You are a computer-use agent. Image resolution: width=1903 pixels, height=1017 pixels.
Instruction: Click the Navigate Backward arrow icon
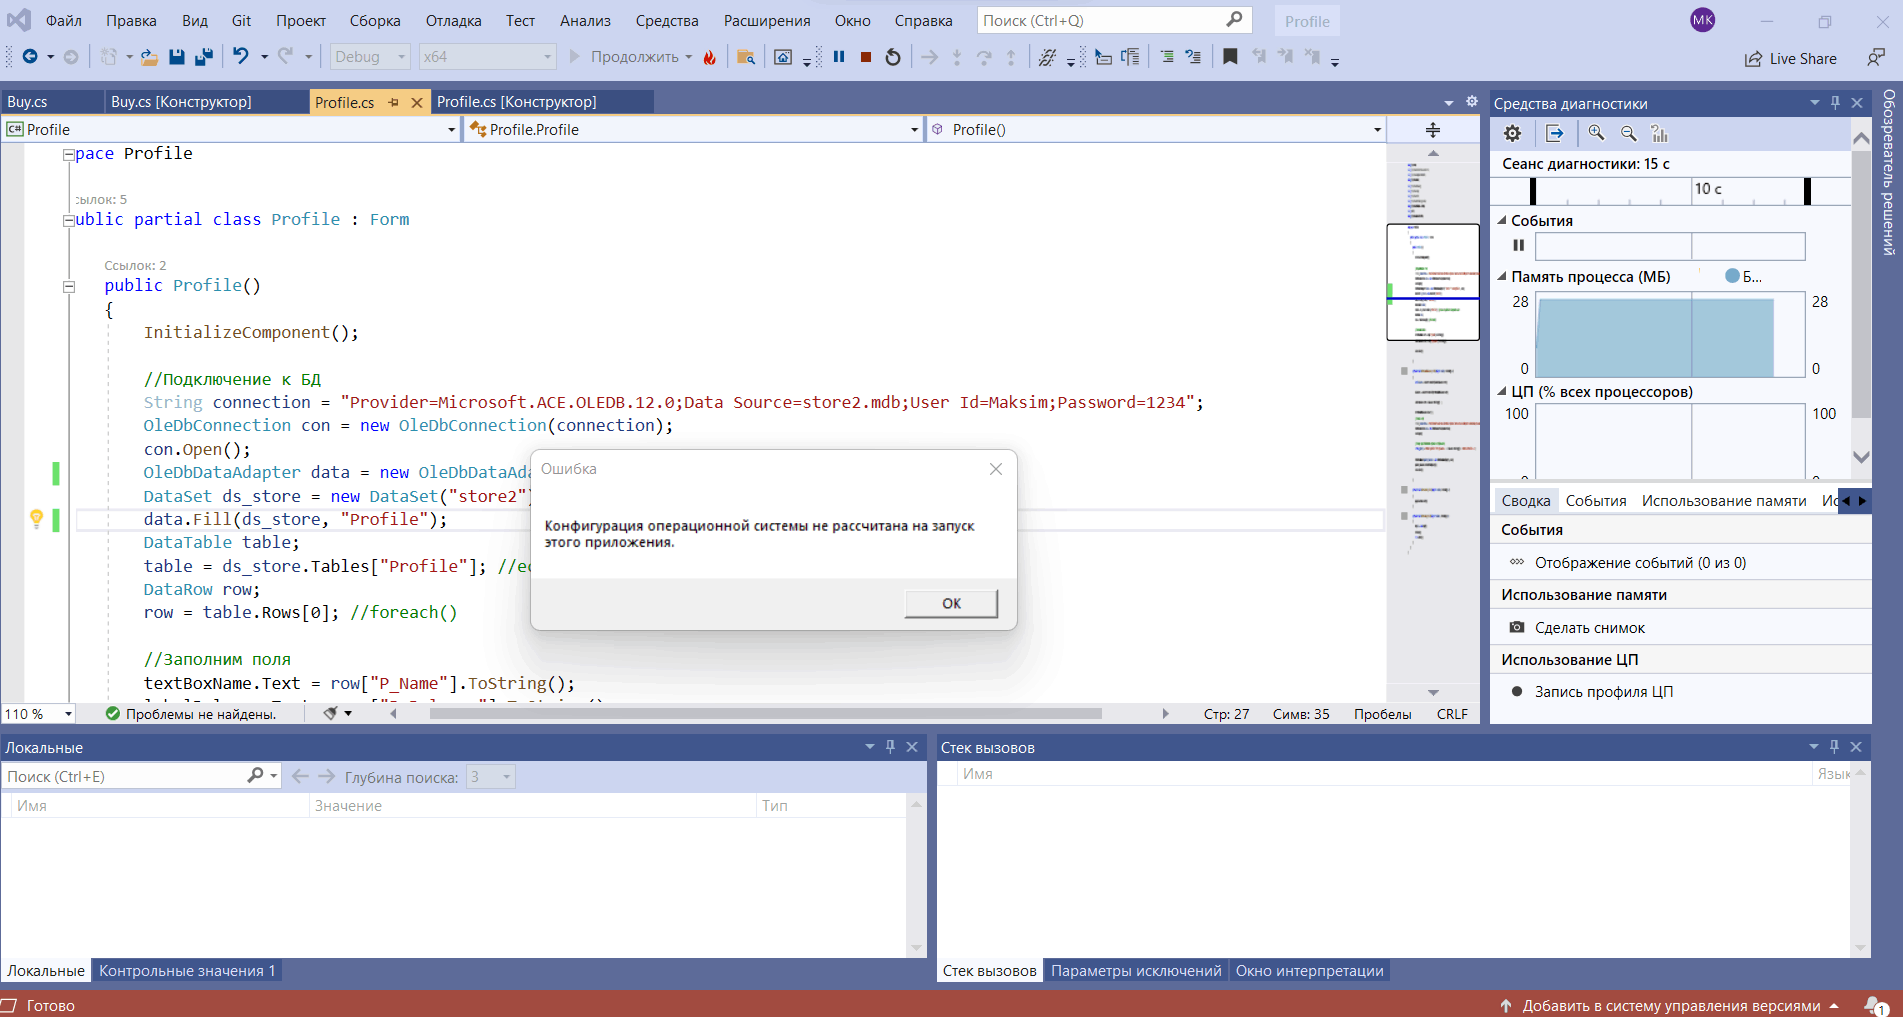click(30, 57)
